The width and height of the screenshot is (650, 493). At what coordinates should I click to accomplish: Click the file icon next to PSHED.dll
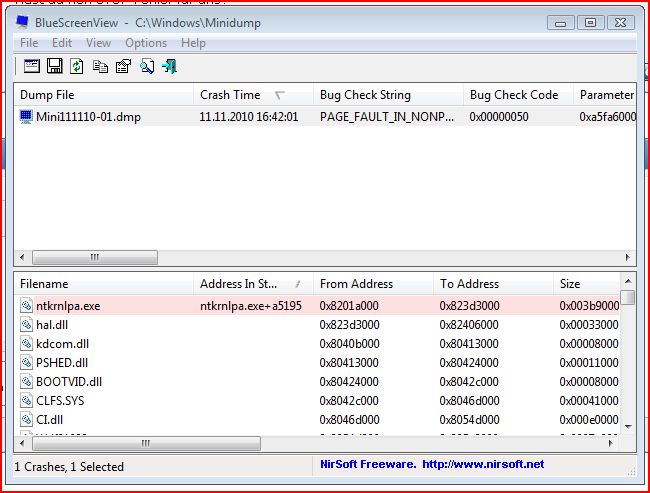[x=26, y=363]
